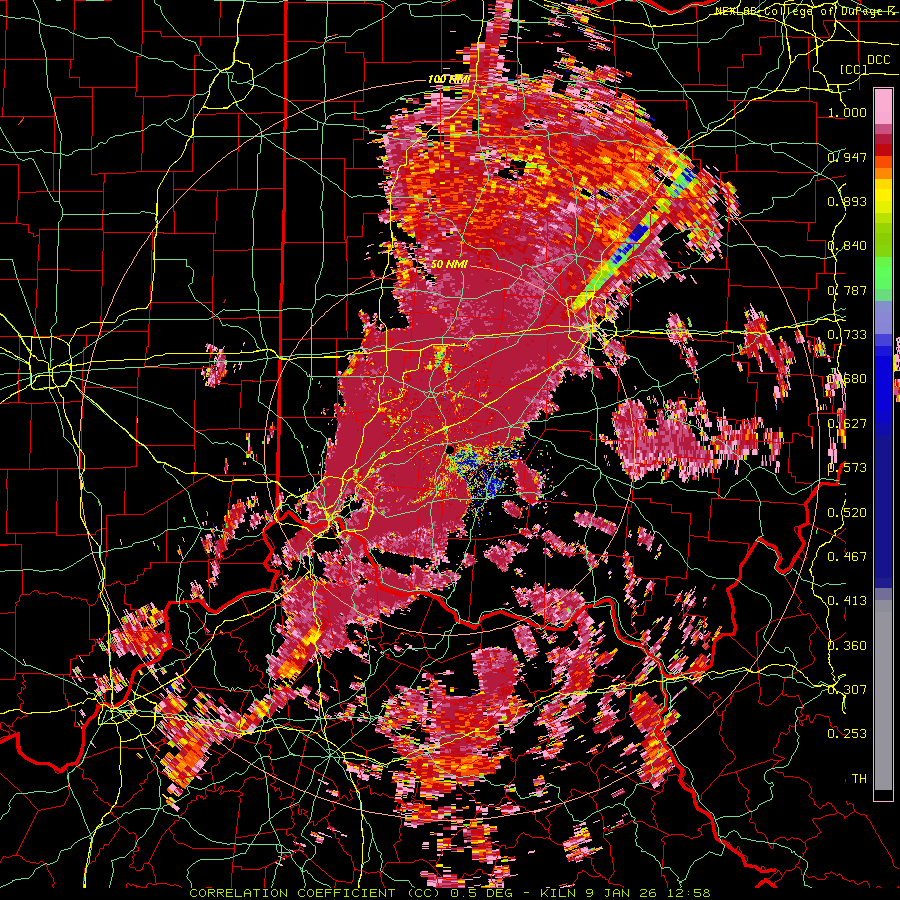
Task: Click the 0.253 scale value
Action: click(847, 734)
